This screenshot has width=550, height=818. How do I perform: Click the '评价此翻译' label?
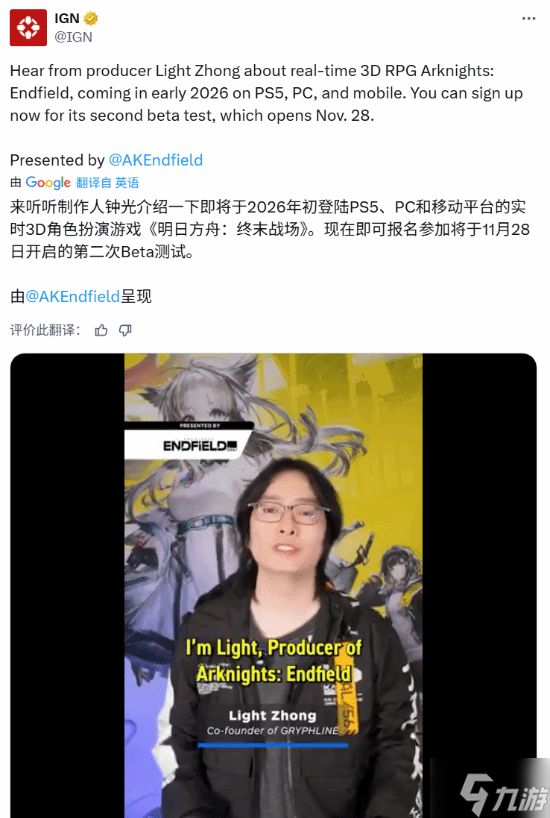coord(45,330)
